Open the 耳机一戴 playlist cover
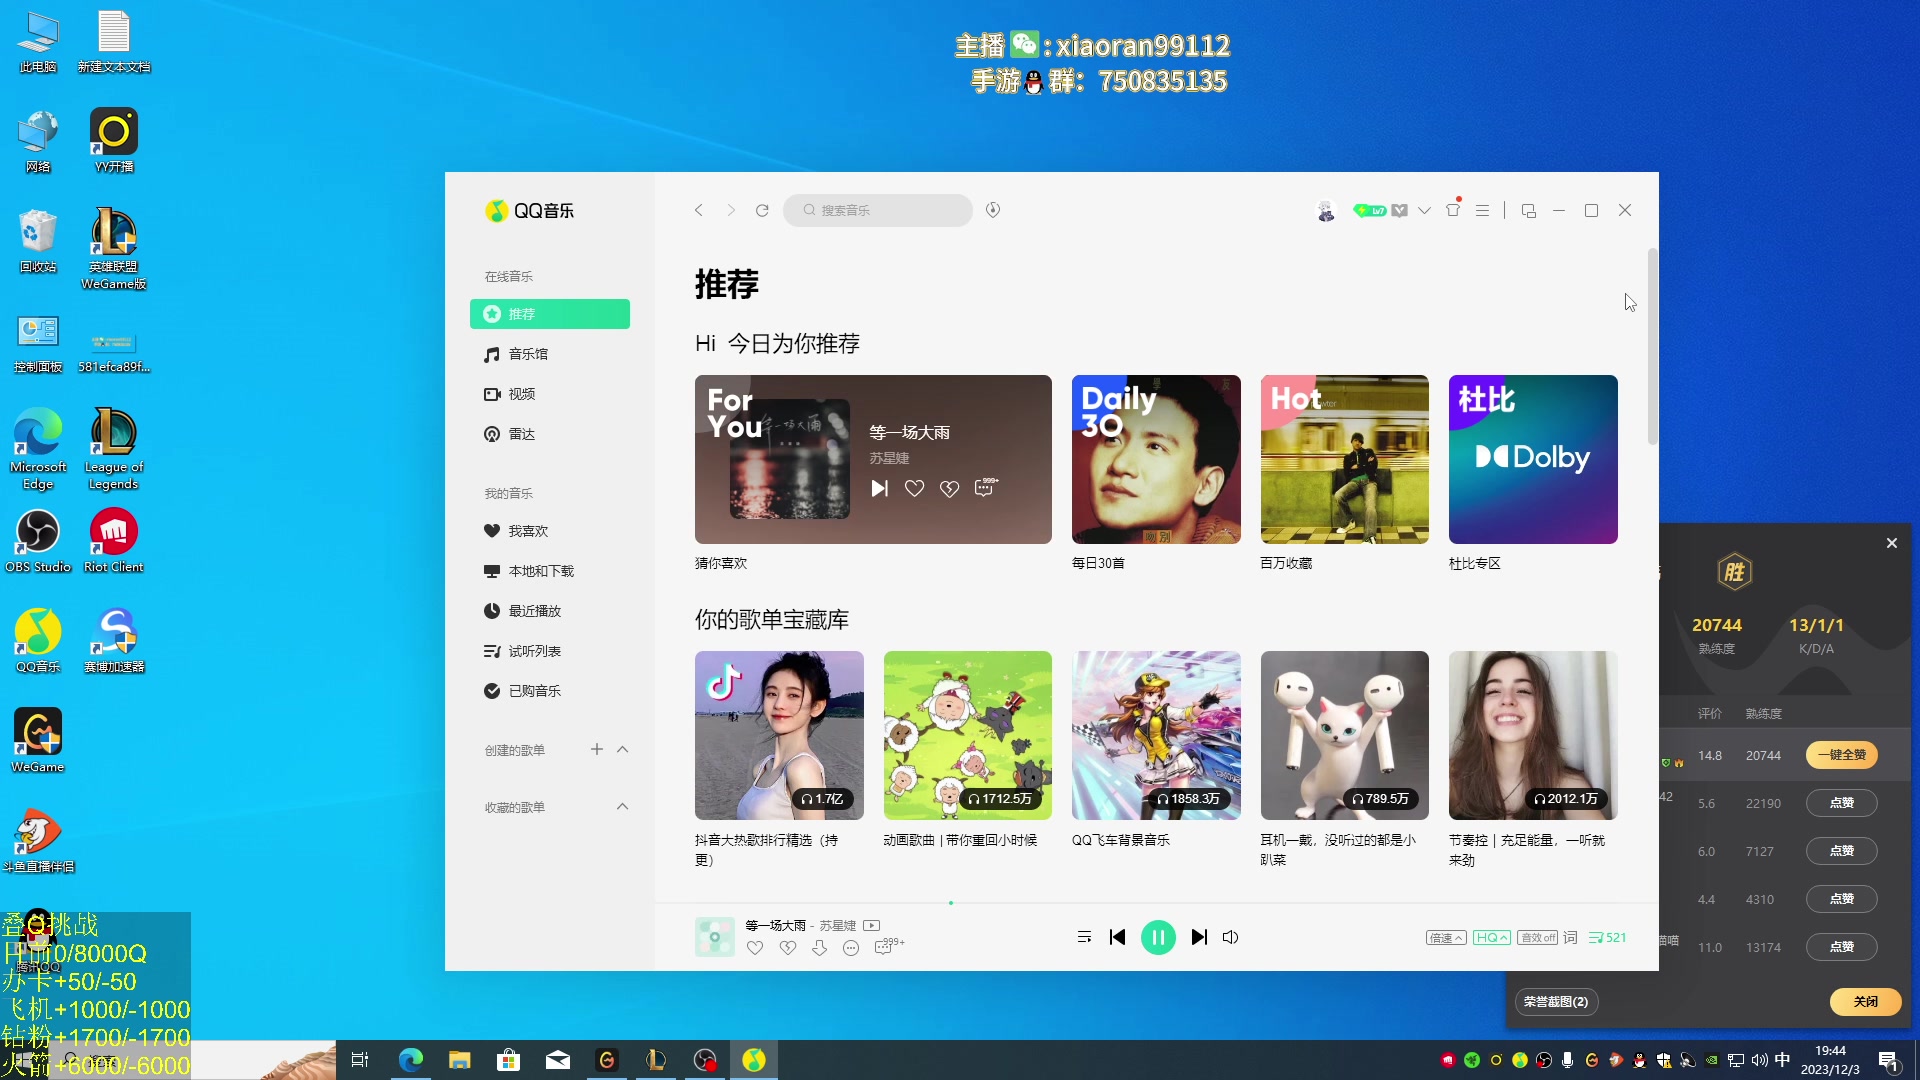 coord(1345,735)
